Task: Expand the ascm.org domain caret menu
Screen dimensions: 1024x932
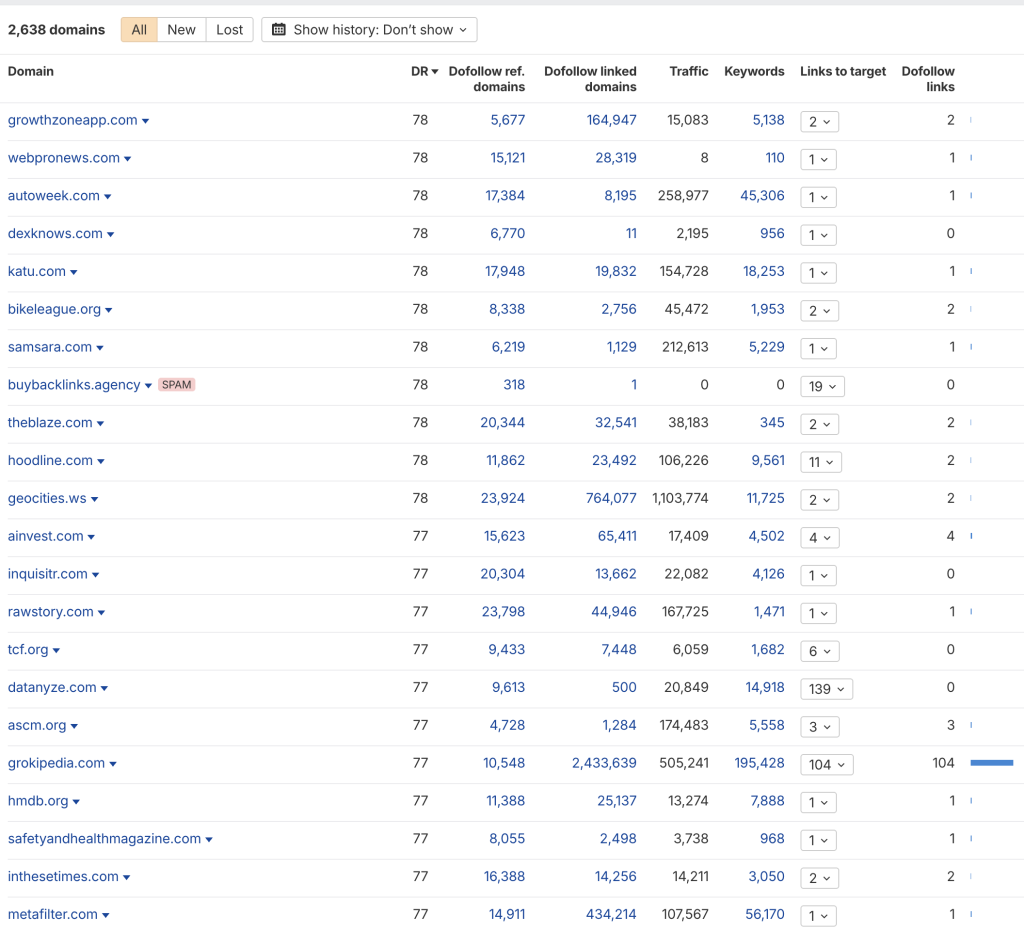Action: [74, 726]
